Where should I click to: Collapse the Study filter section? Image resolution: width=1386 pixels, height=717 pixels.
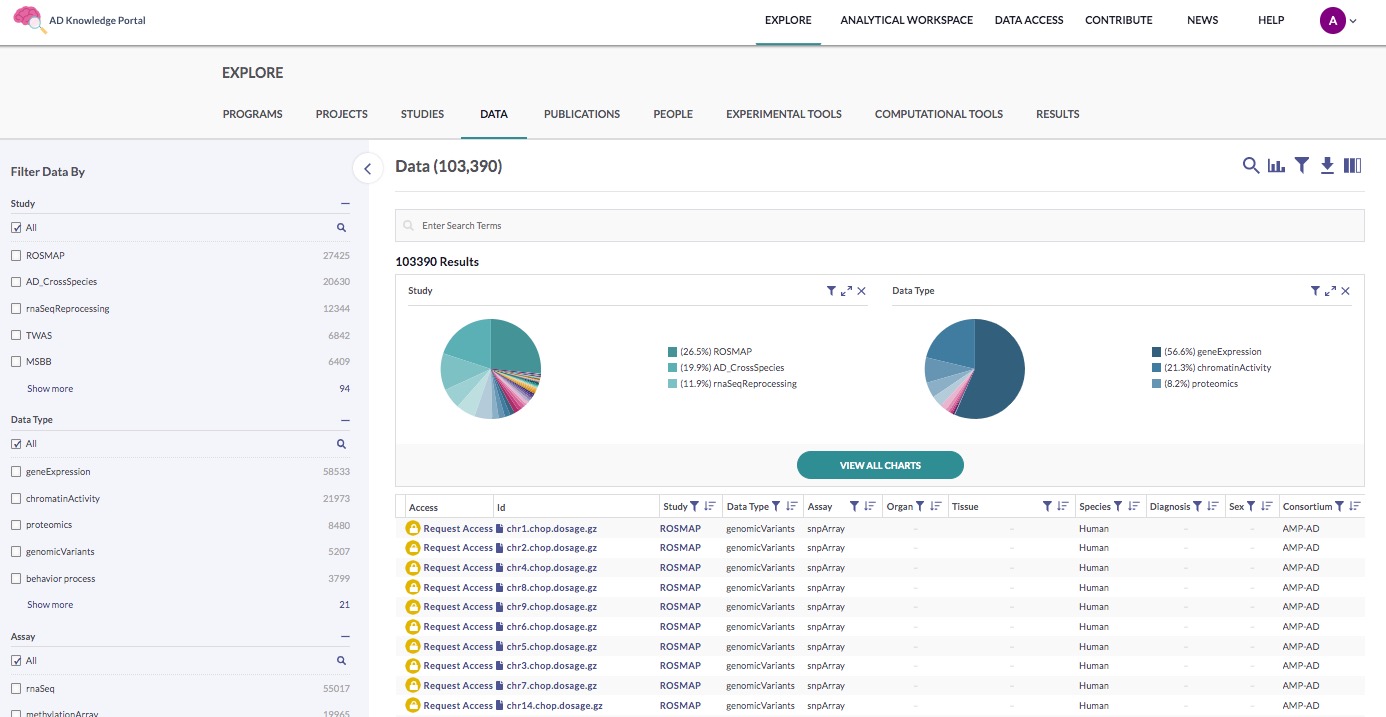click(x=345, y=204)
